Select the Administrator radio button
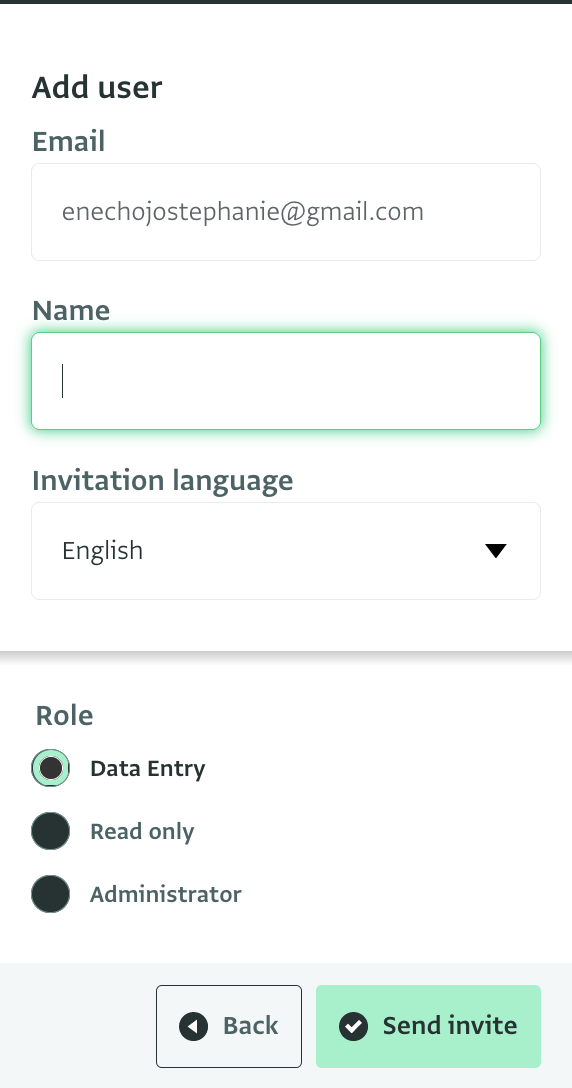This screenshot has height=1088, width=572. pos(51,894)
